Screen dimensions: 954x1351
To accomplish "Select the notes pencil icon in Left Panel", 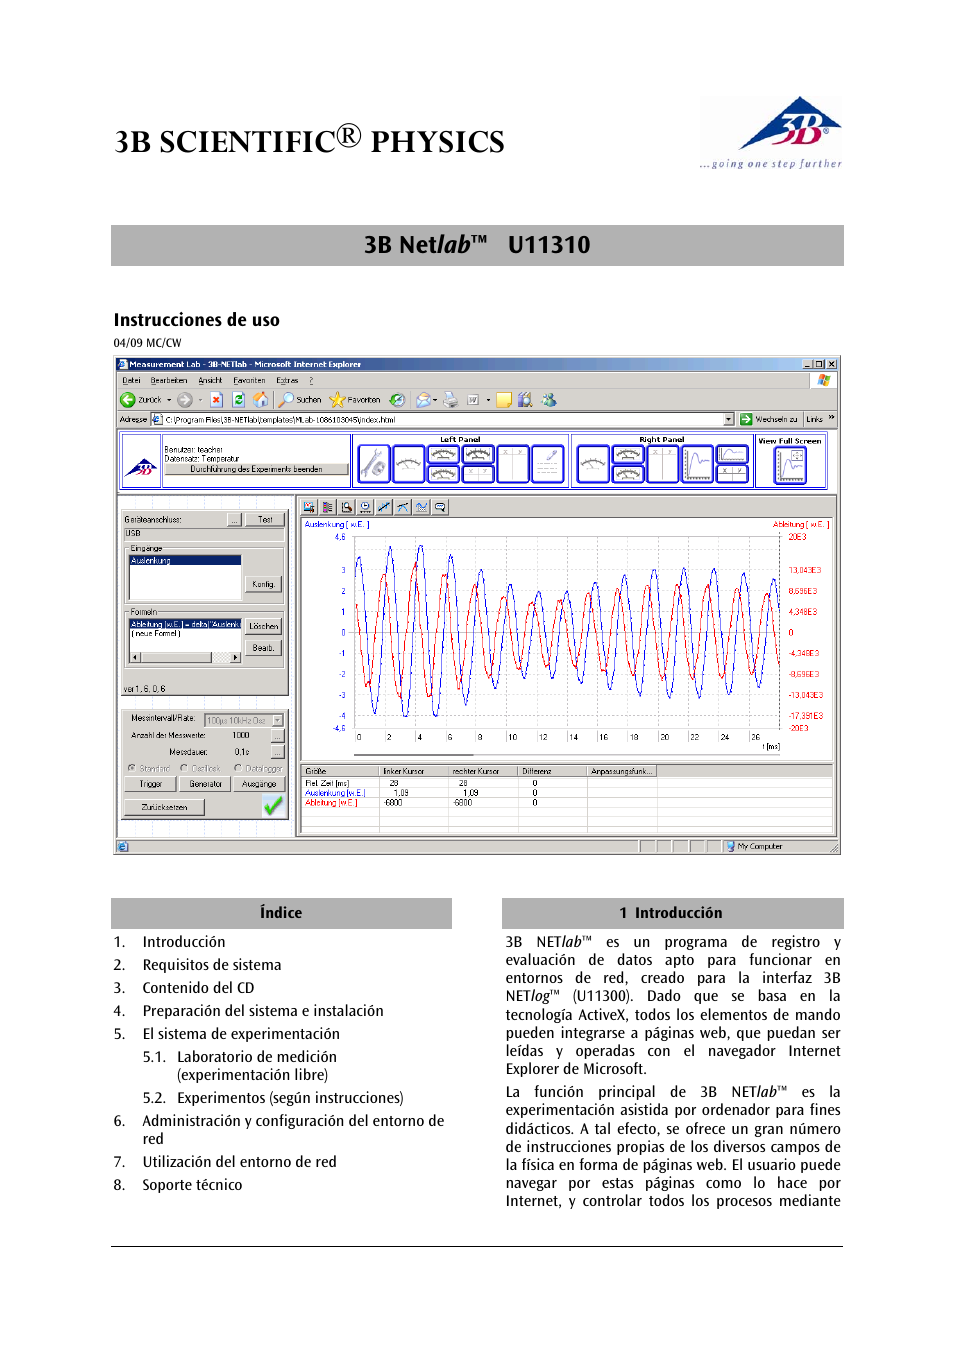I will coord(547,464).
